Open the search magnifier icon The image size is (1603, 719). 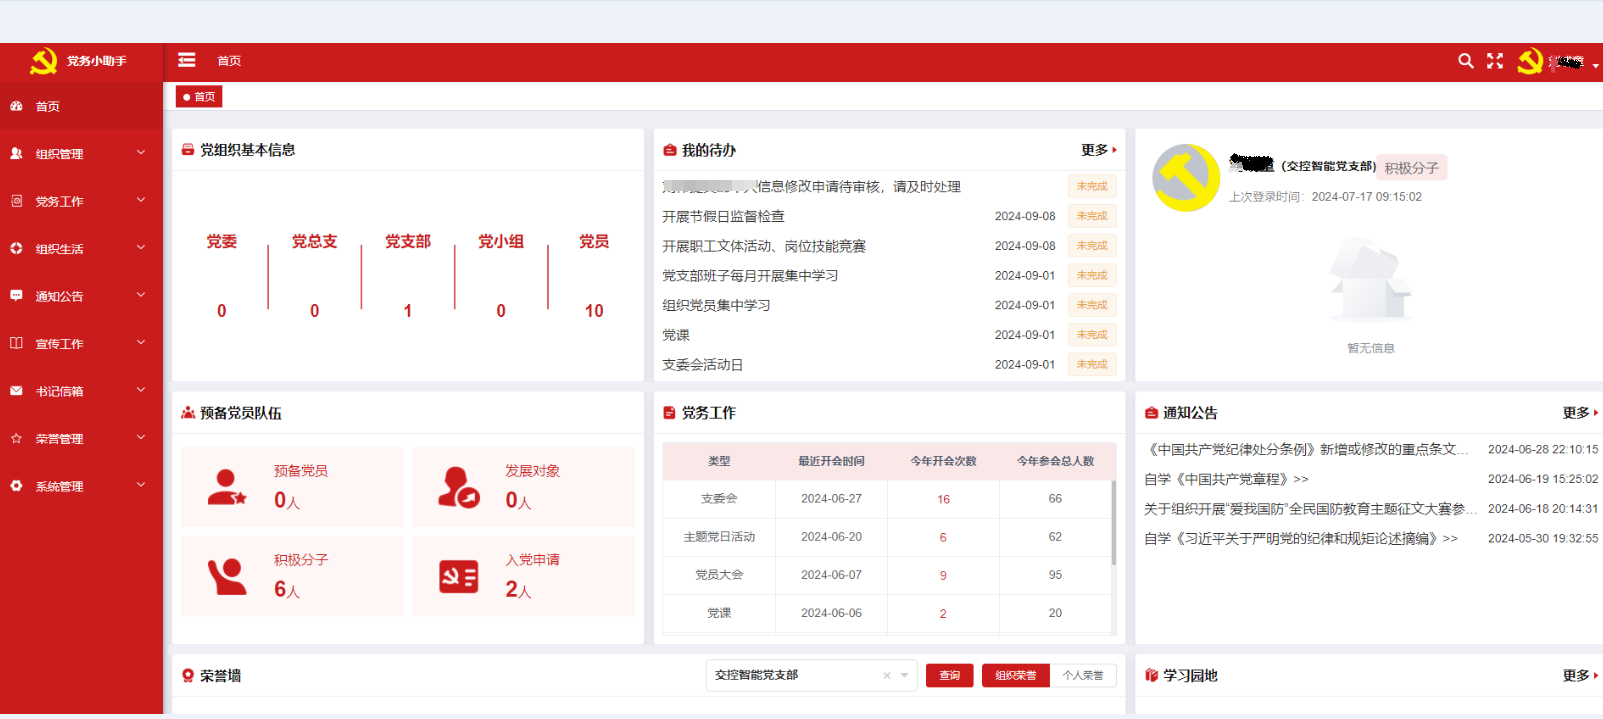[1466, 61]
